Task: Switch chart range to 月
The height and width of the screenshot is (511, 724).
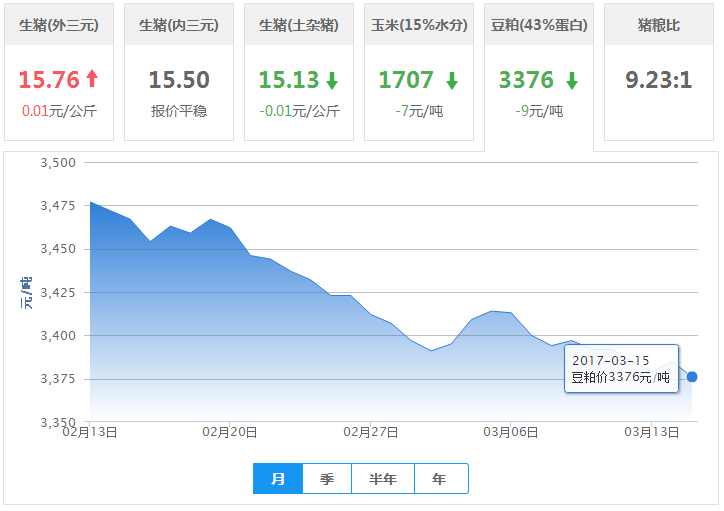Action: tap(278, 479)
